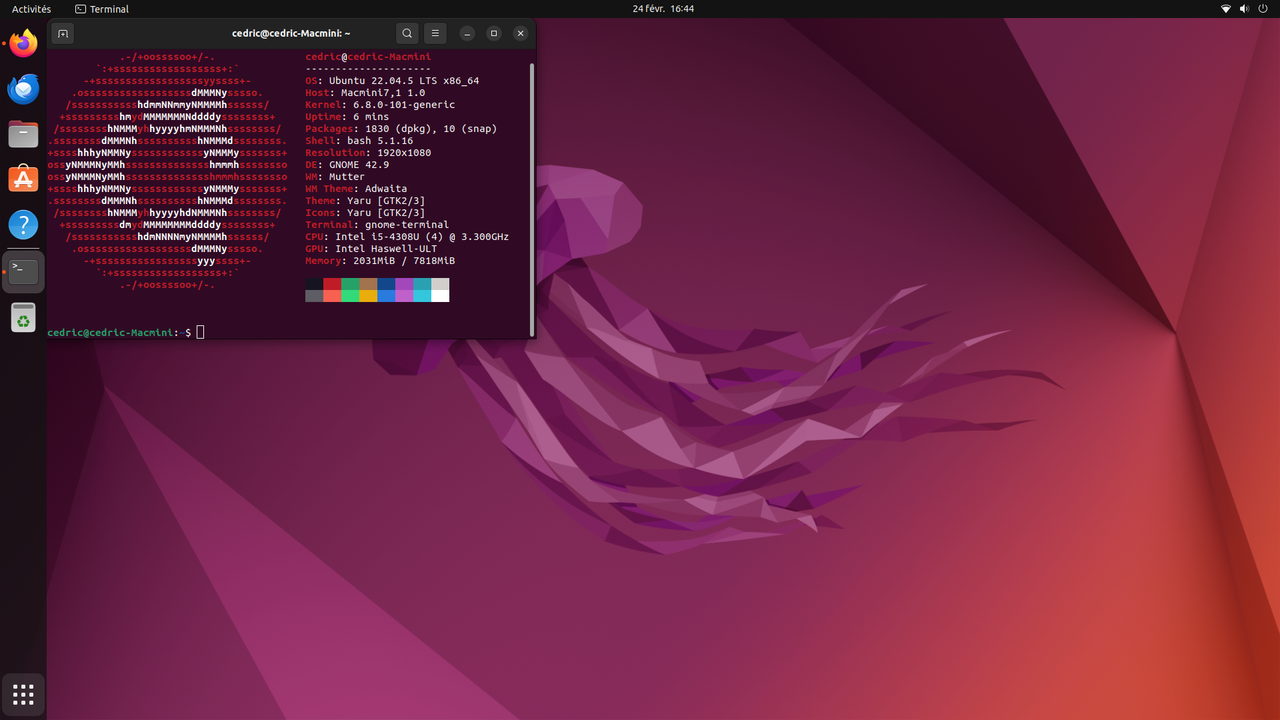Click the Host line Macmini7,1 1.0
This screenshot has width=1280, height=720.
pyautogui.click(x=365, y=93)
